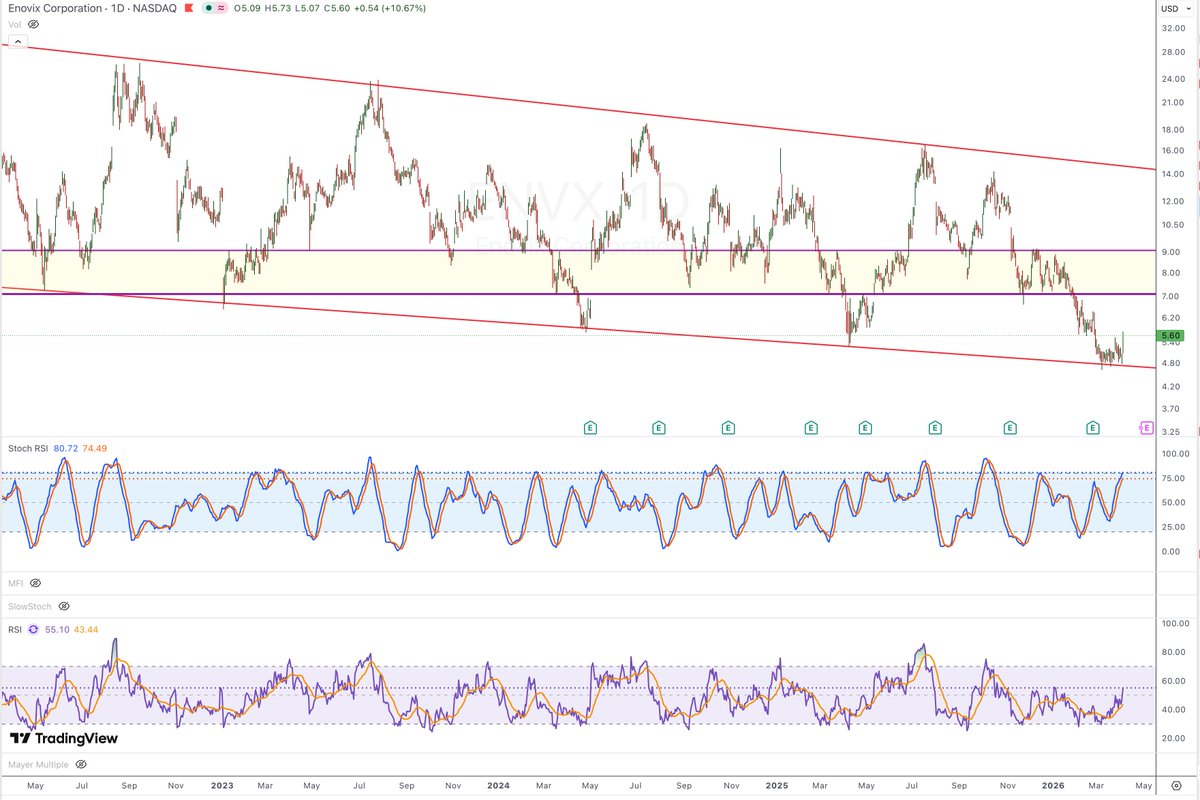This screenshot has height=800, width=1200.
Task: Show the hidden MFI indicator
Action: 35,582
